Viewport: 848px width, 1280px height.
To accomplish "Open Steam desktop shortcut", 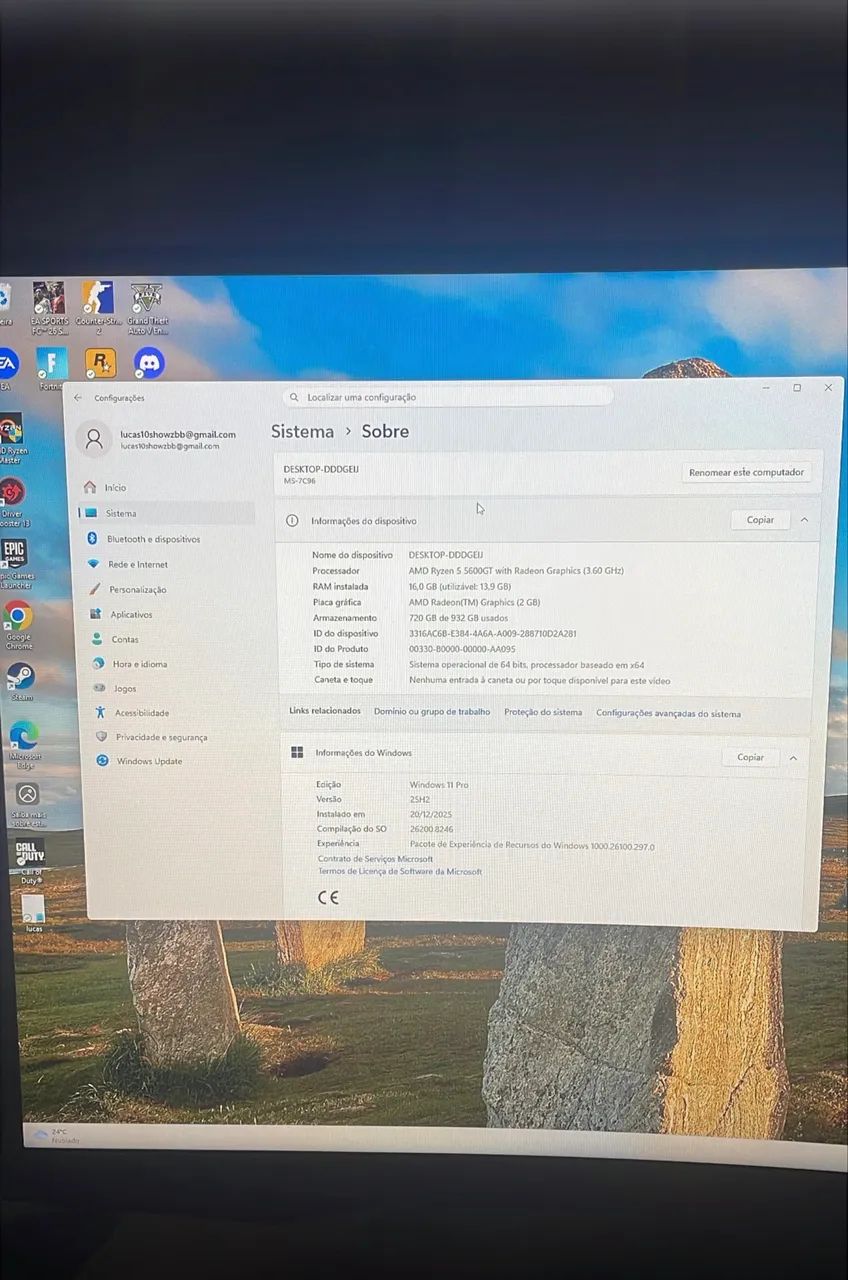I will (x=20, y=682).
